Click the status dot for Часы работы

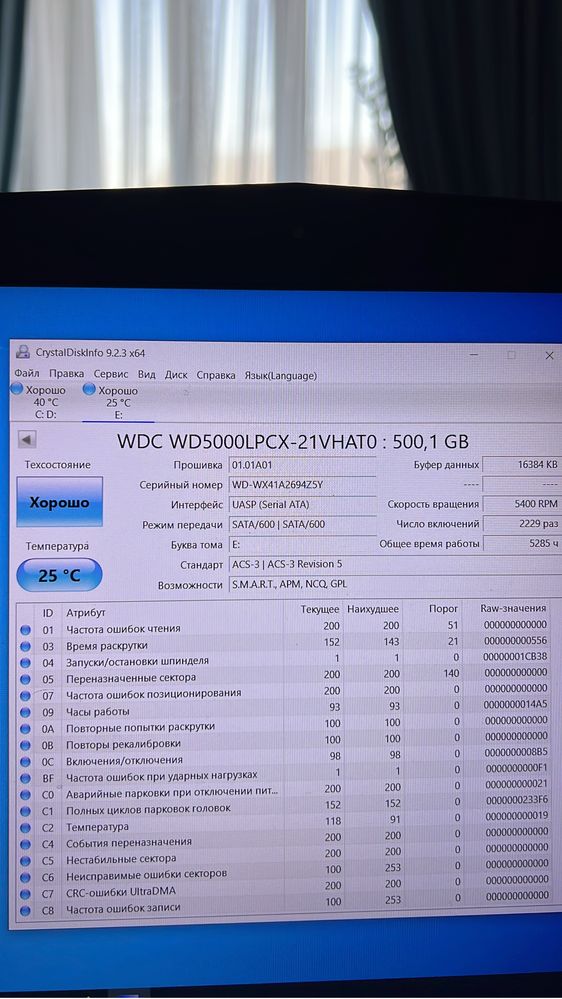click(x=25, y=712)
